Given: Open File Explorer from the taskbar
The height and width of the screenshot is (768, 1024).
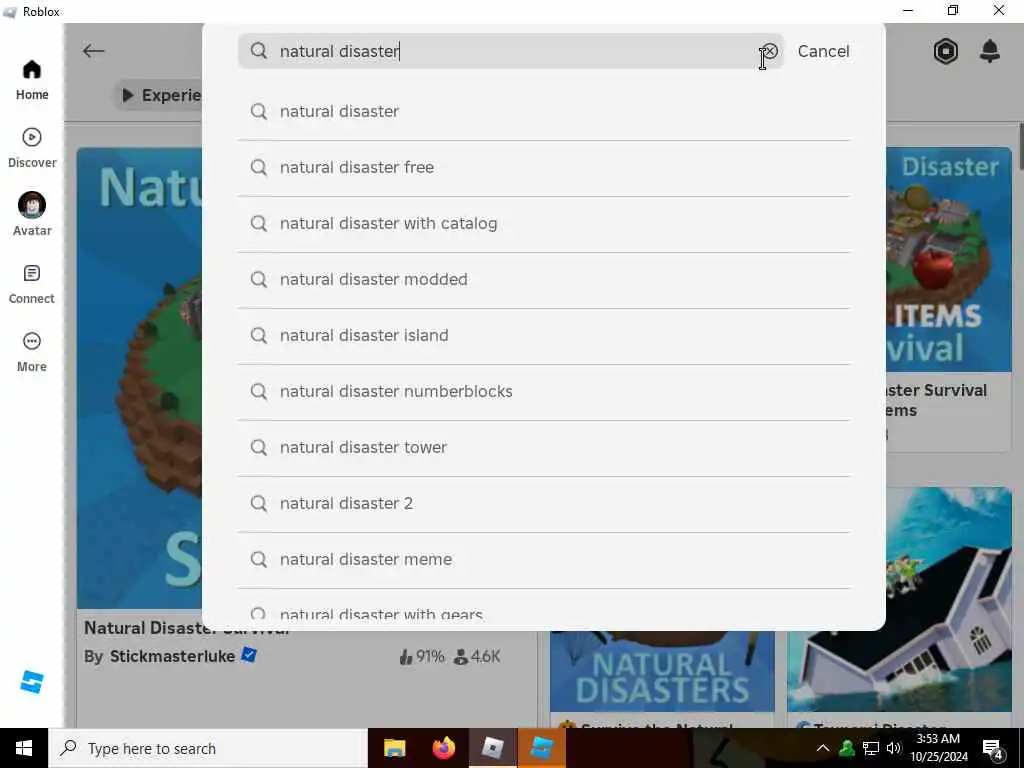Looking at the screenshot, I should [394, 748].
